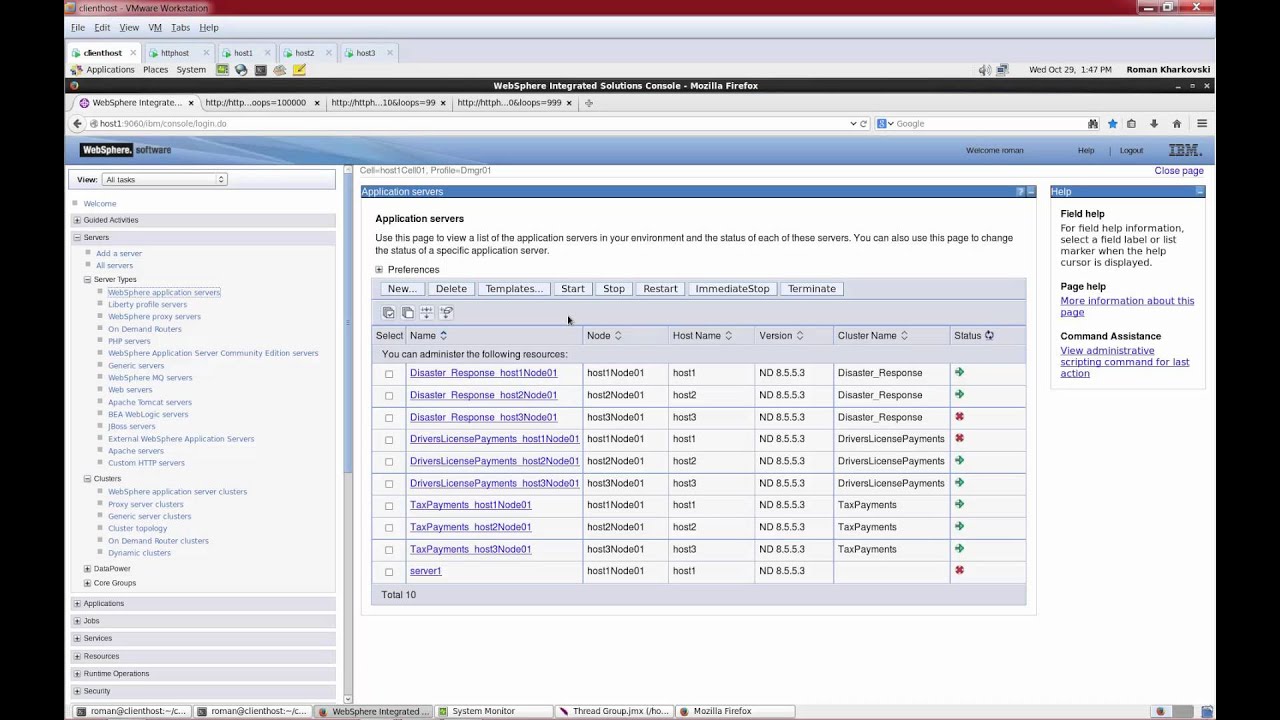The image size is (1280, 720).
Task: Open VMware VM menu
Action: [155, 28]
